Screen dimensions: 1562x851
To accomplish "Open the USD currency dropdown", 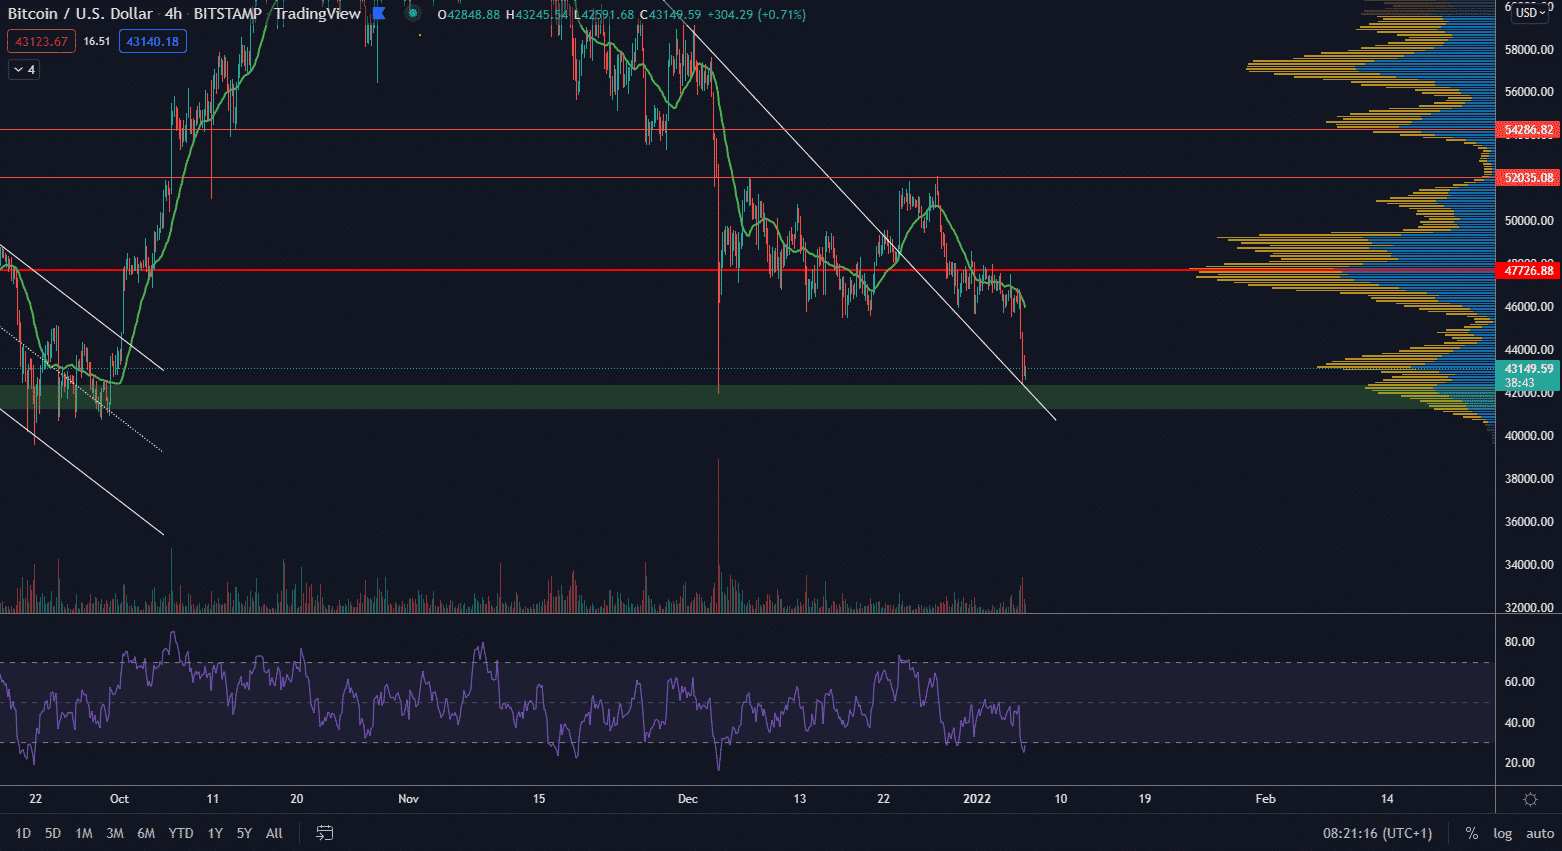I will pyautogui.click(x=1531, y=13).
